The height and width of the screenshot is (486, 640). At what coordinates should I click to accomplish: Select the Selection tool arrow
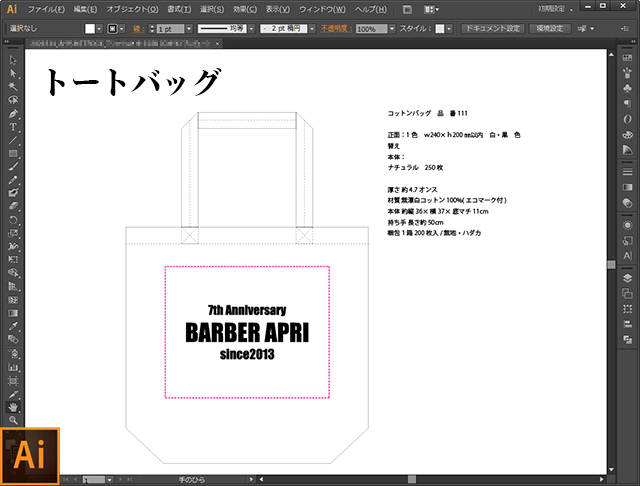coord(13,60)
